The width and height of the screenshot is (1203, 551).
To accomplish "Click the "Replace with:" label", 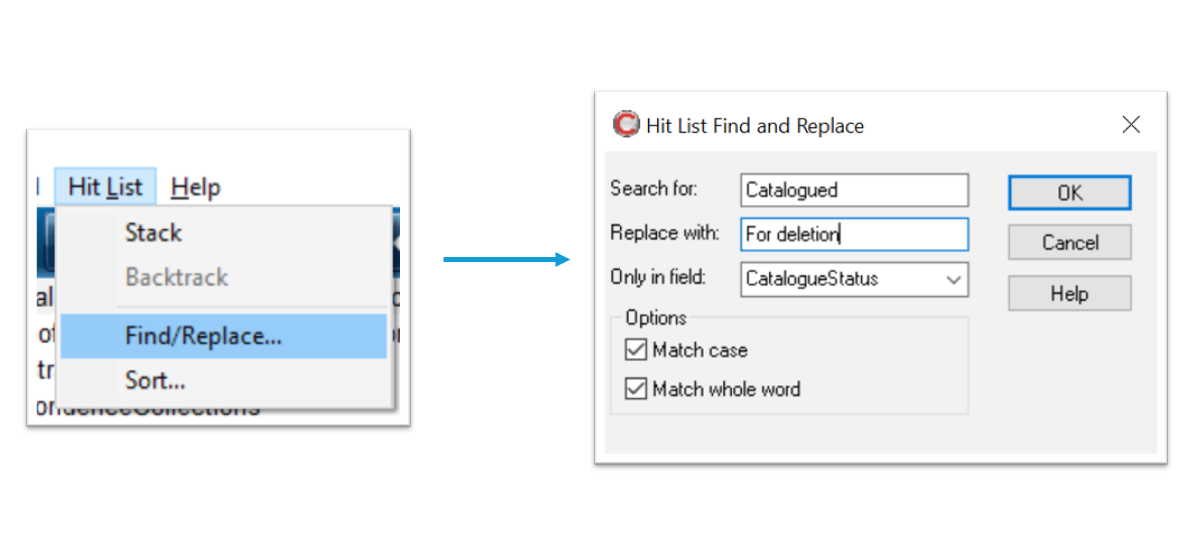I will pos(664,233).
